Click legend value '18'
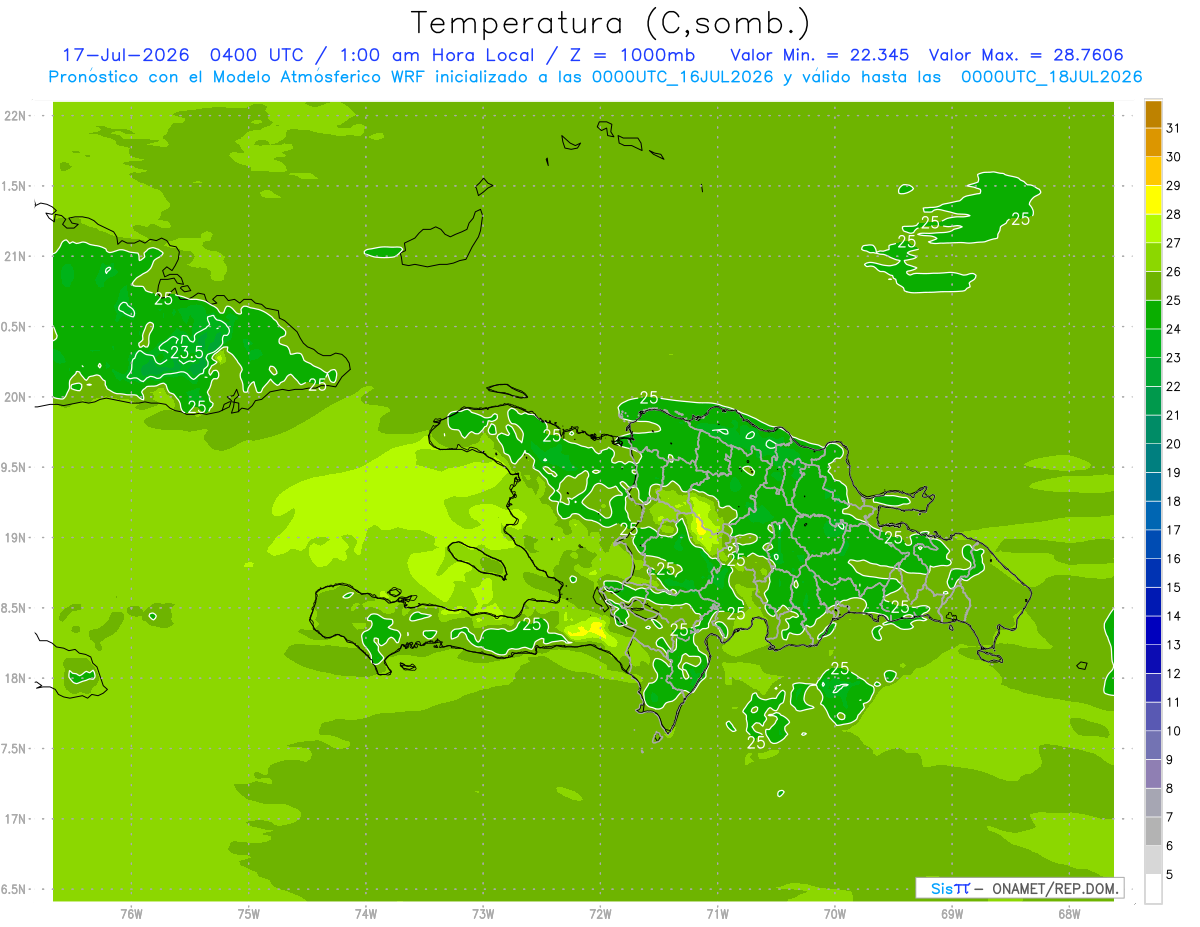Screen dimensions: 1200x927 pyautogui.click(x=1174, y=501)
